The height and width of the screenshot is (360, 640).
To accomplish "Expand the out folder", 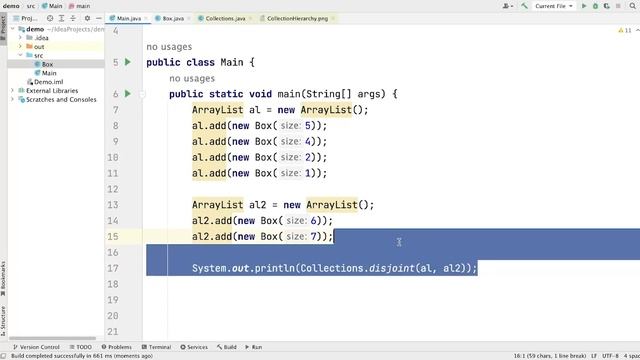I will pos(20,47).
